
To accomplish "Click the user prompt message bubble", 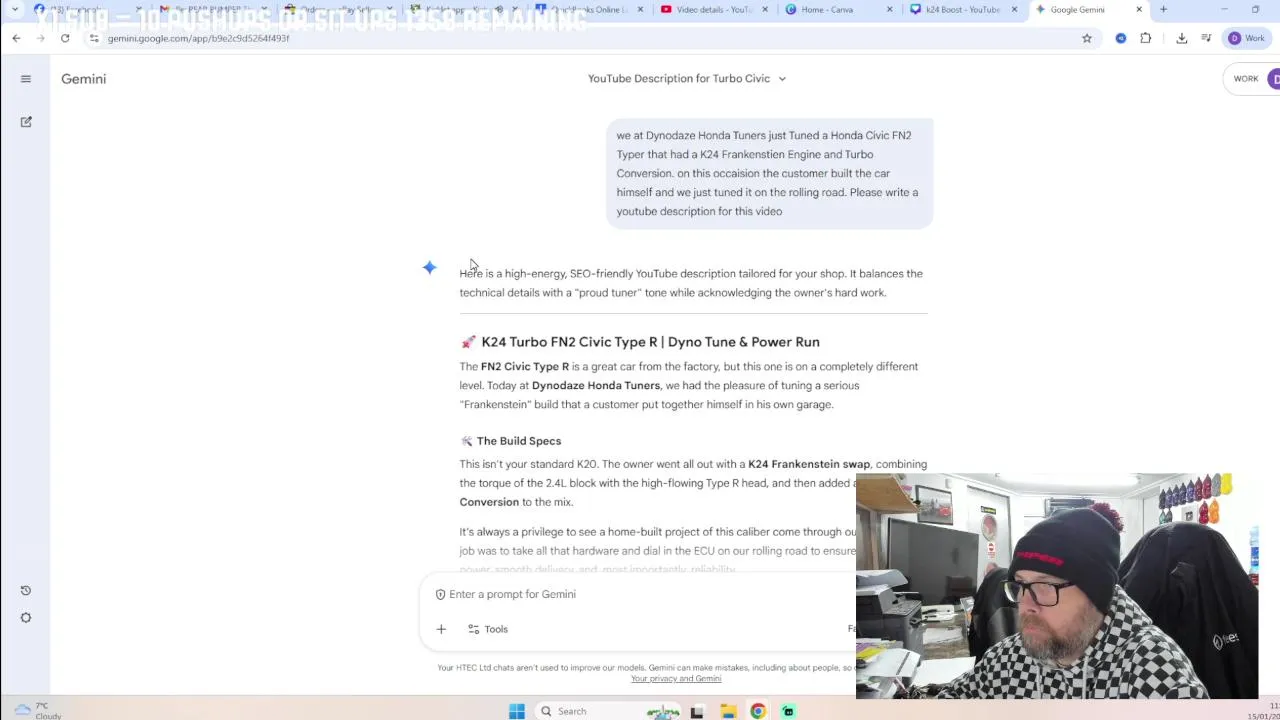I will [769, 173].
